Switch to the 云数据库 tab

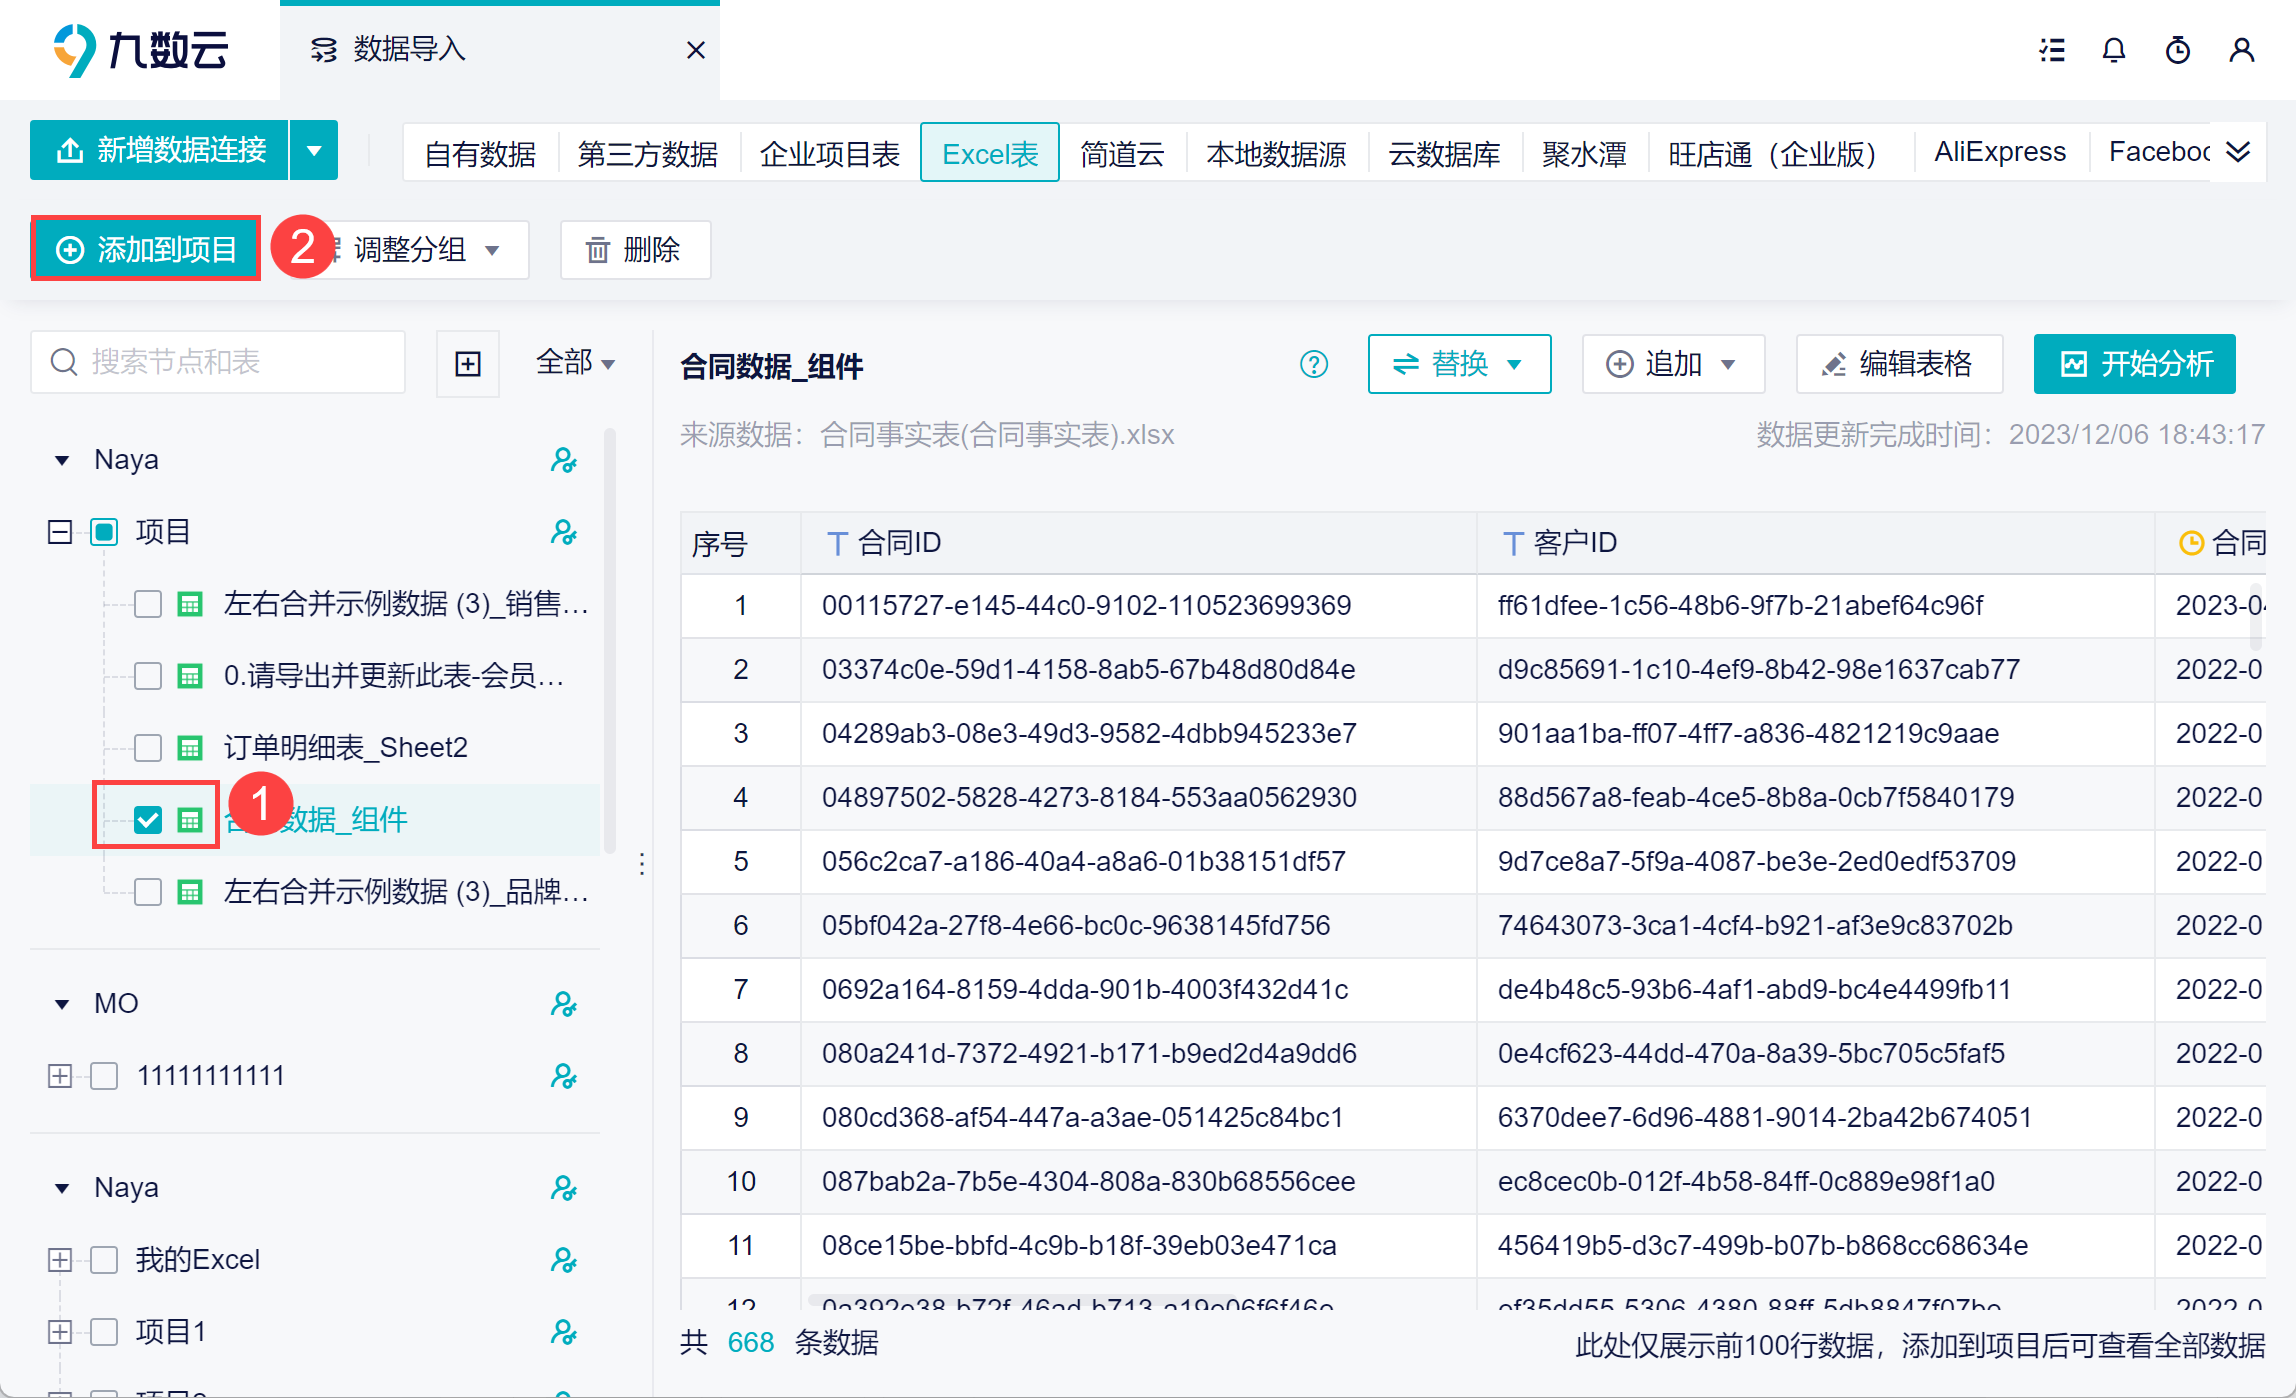click(x=1443, y=153)
